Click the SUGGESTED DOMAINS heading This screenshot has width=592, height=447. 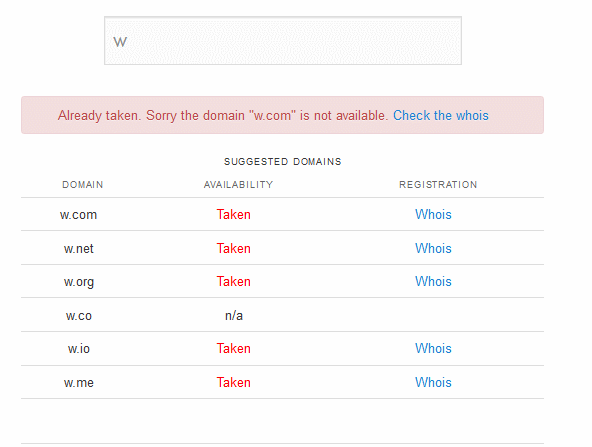point(282,162)
